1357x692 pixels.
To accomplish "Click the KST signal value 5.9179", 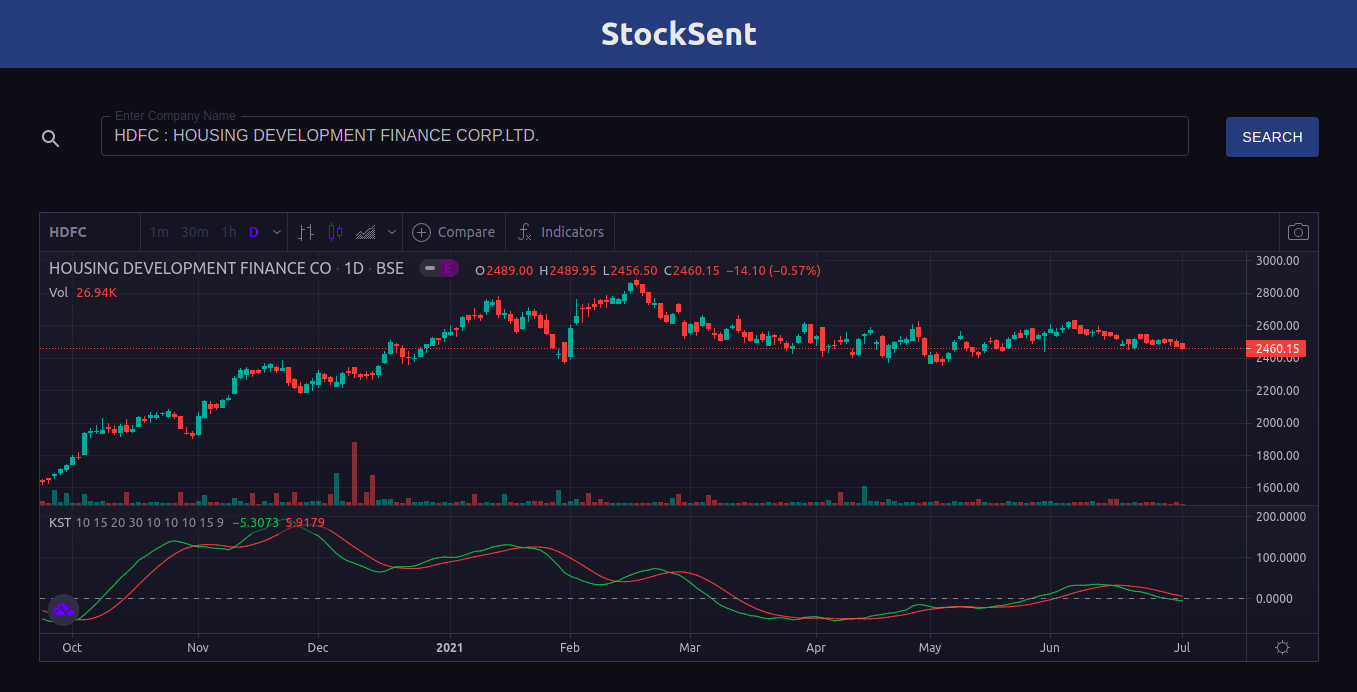I will point(305,522).
